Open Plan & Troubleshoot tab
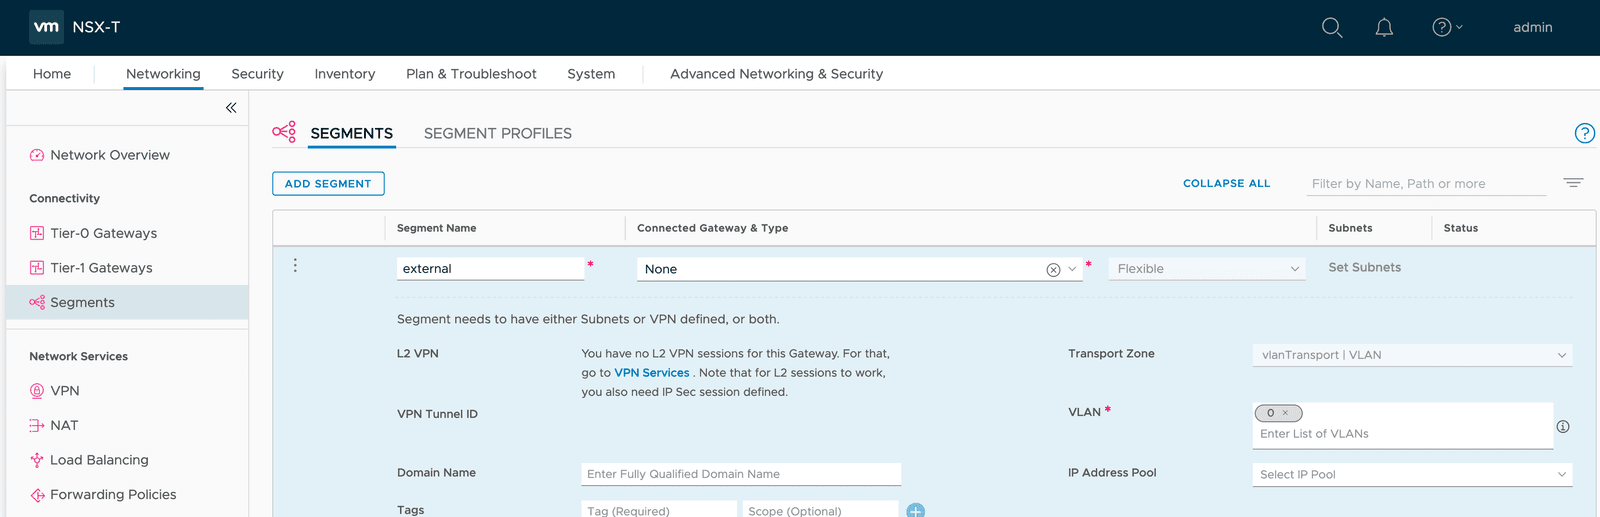1600x517 pixels. tap(471, 74)
